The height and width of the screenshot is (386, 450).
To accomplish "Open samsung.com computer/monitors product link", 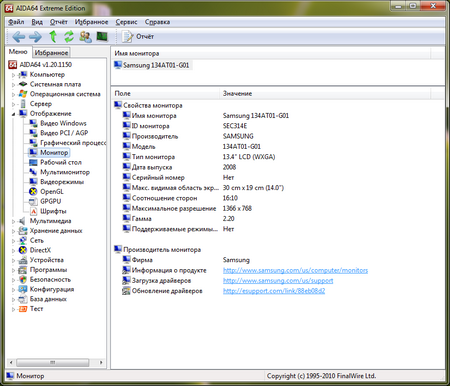I will (x=295, y=270).
